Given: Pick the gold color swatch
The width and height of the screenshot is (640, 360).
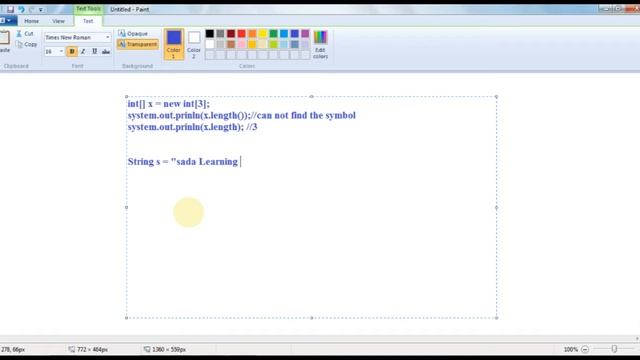Looking at the screenshot, I should (252, 44).
